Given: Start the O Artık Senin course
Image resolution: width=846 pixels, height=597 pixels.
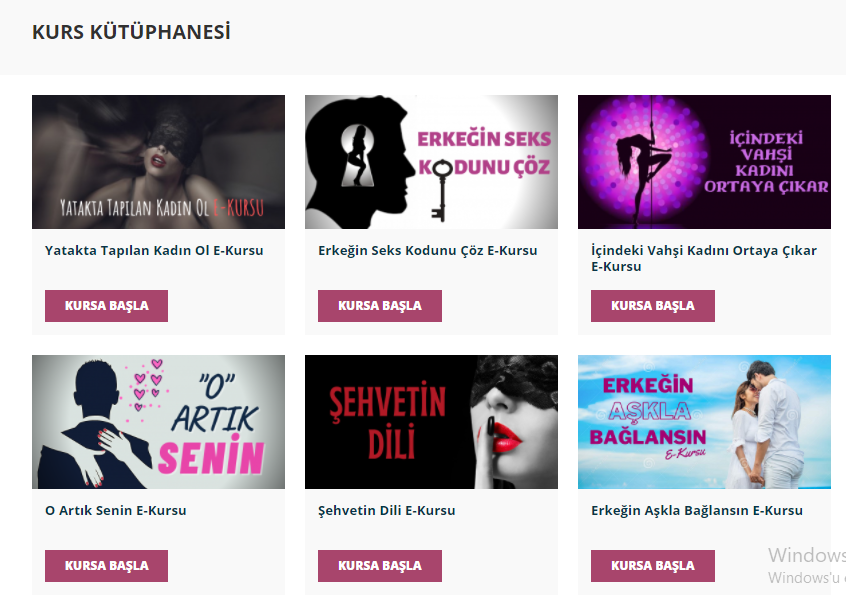Looking at the screenshot, I should [106, 566].
